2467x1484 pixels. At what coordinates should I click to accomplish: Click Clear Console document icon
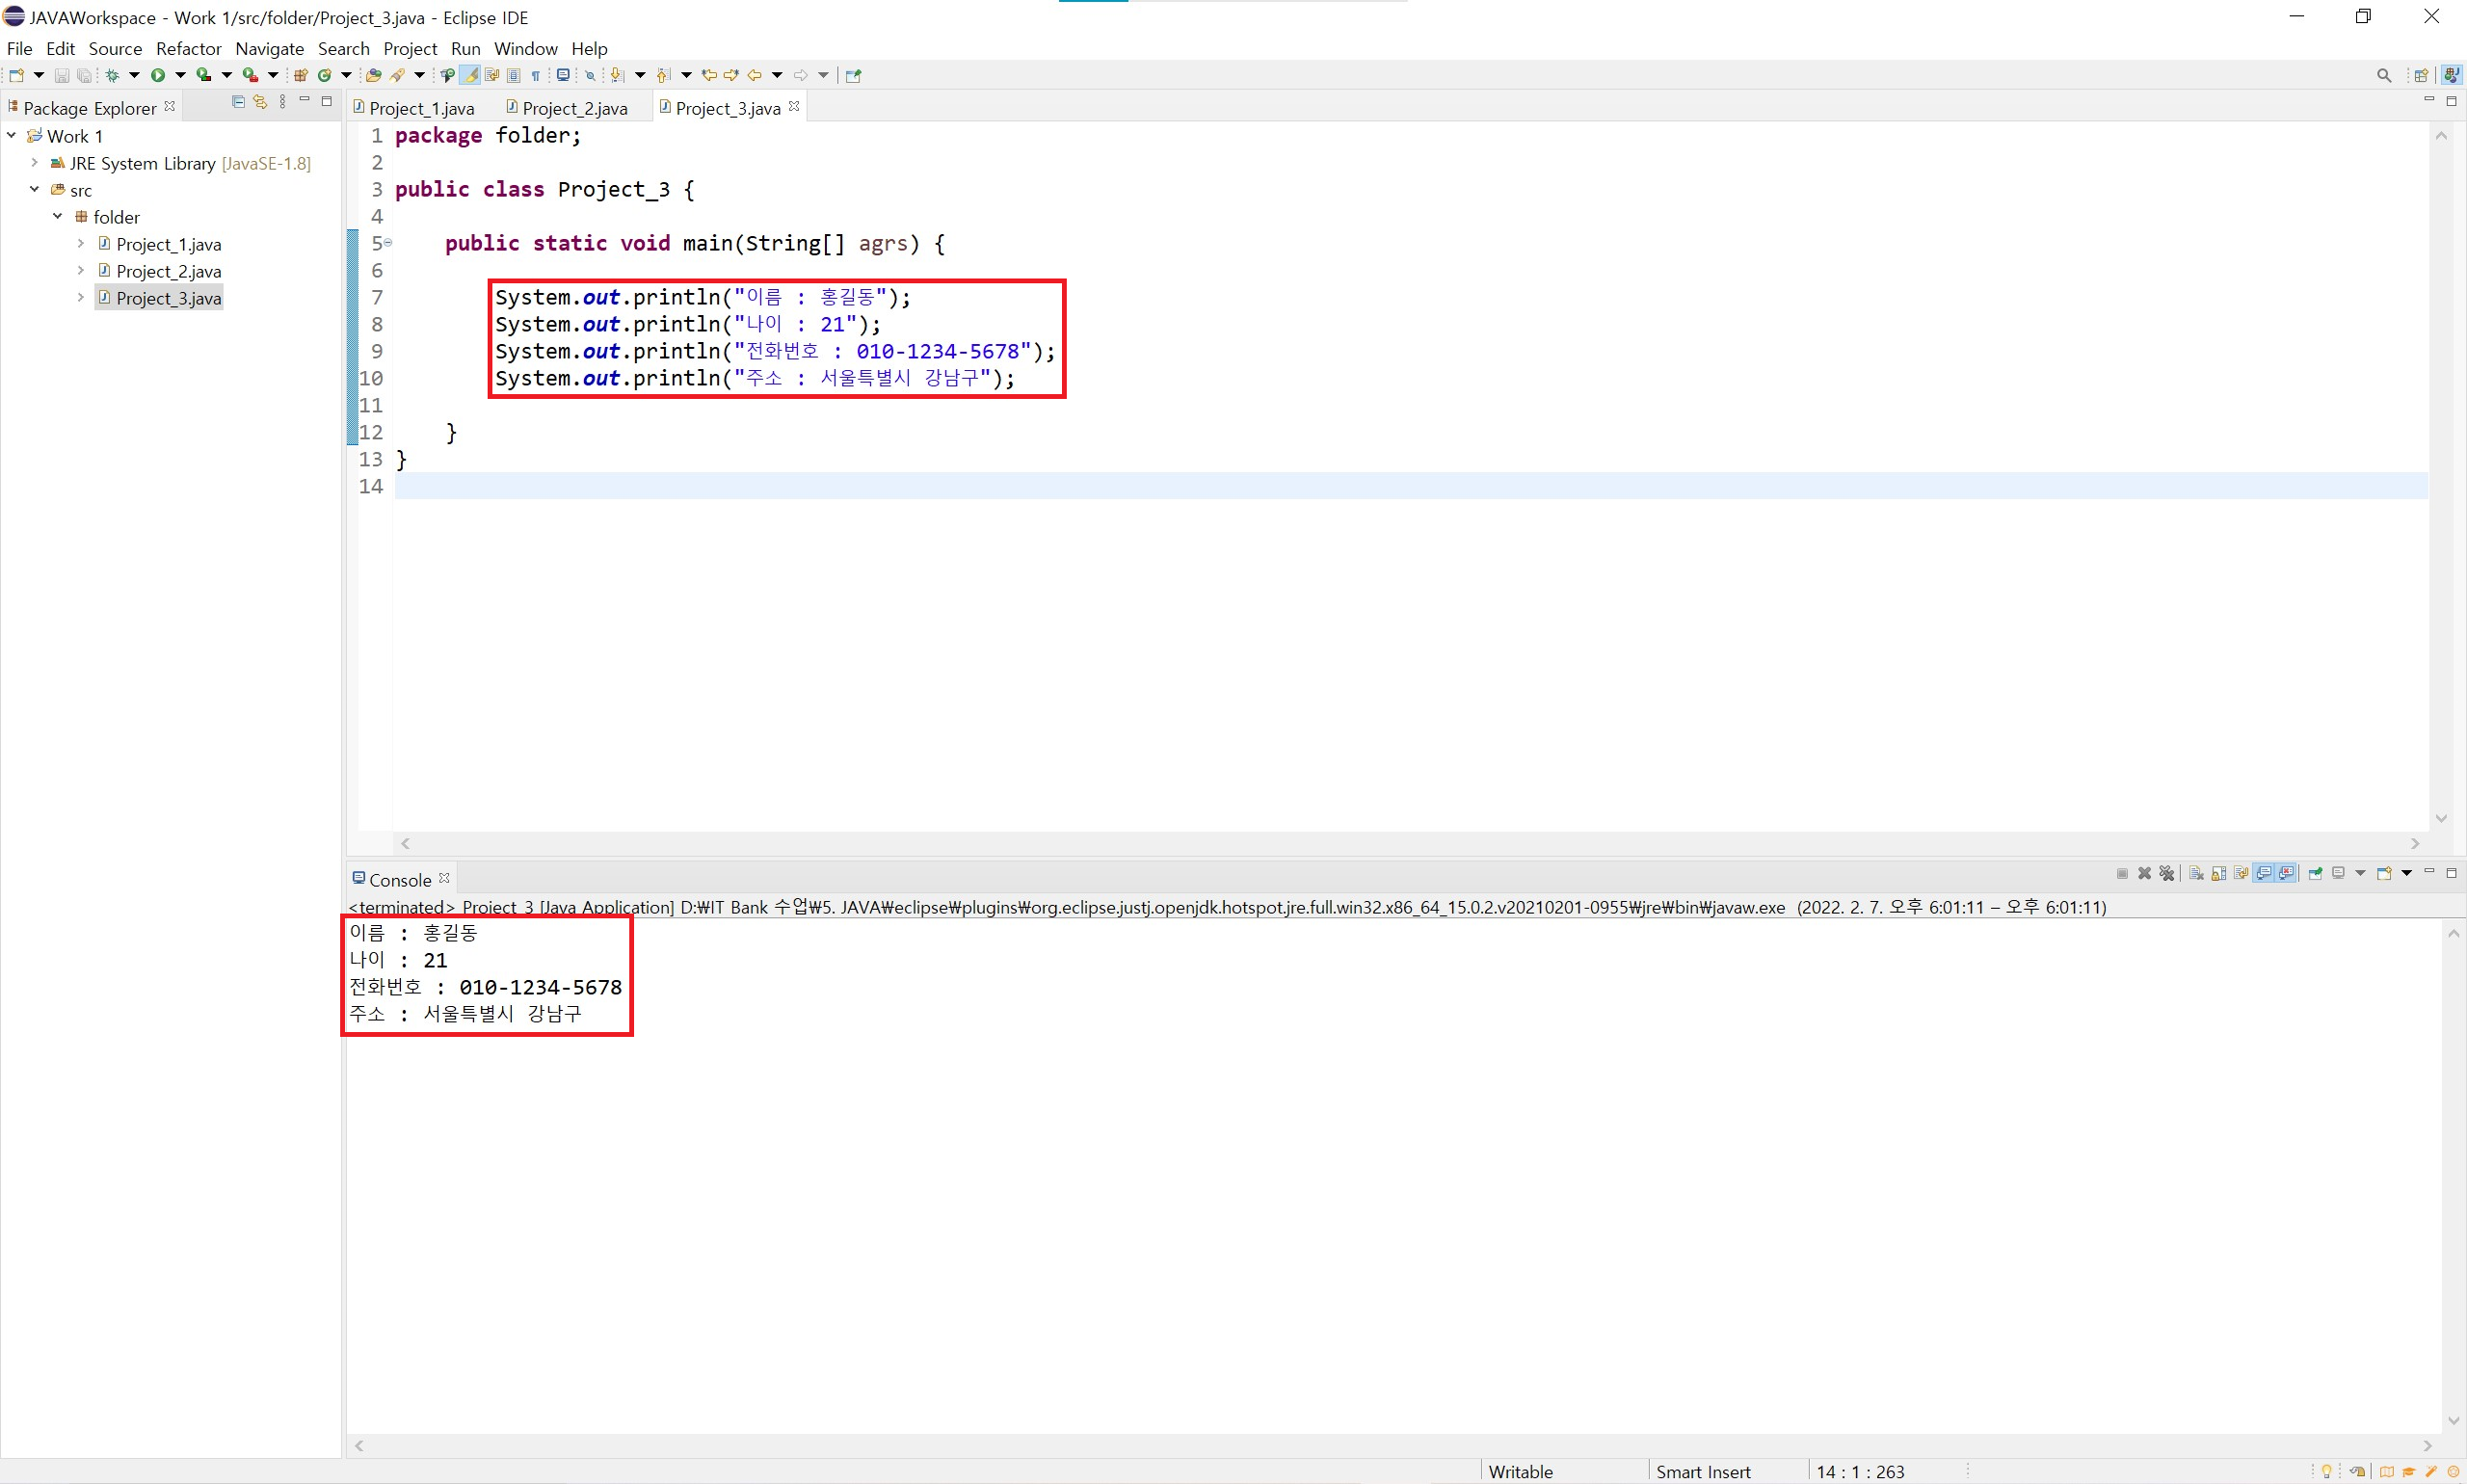coord(2196,874)
